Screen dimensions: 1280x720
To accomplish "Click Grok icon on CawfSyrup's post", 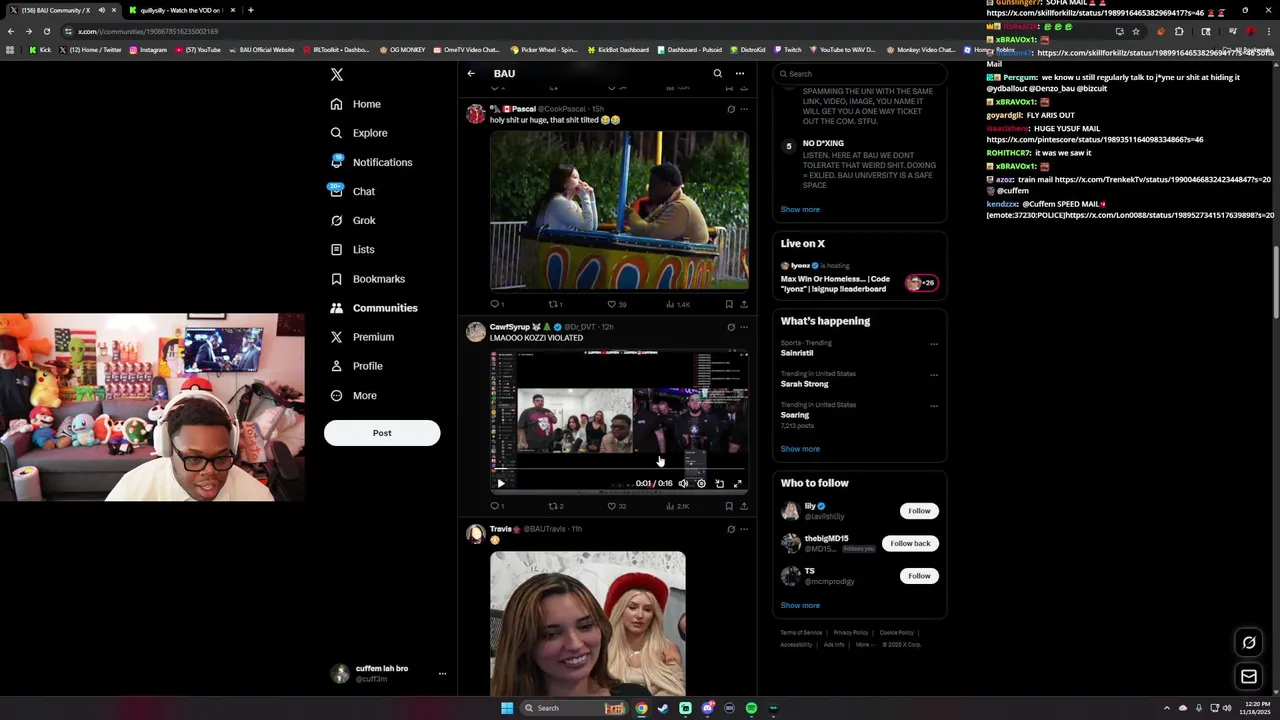I will 731,327.
